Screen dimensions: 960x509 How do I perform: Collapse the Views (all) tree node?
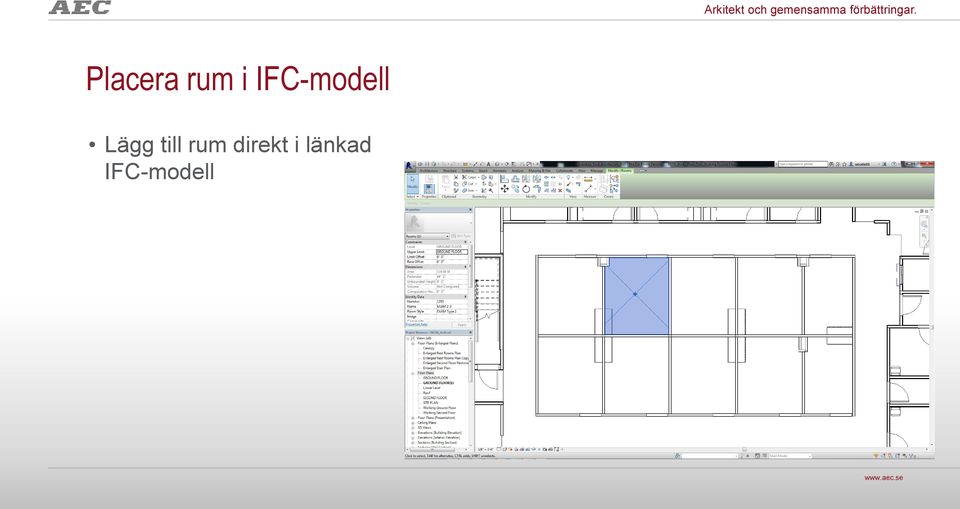tap(408, 338)
